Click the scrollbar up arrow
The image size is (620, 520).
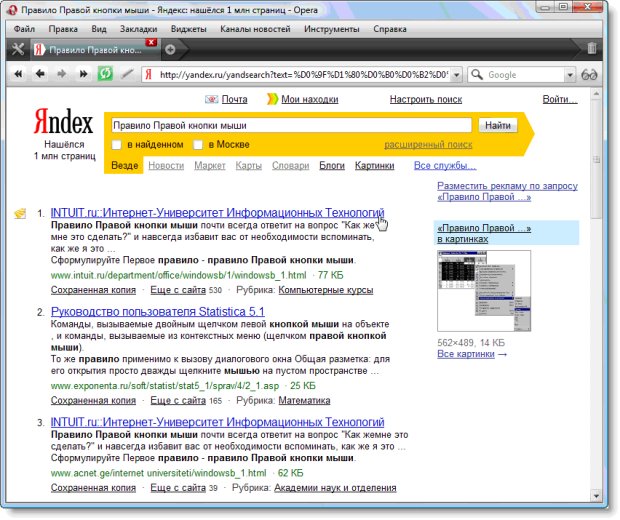[596, 94]
